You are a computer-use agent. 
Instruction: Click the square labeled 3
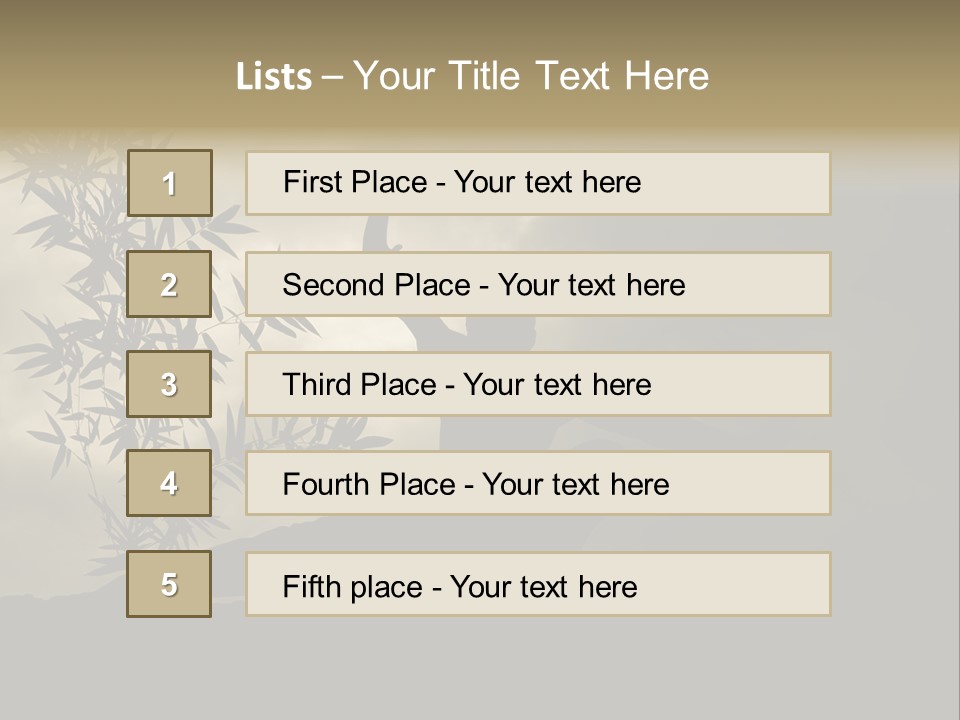(x=169, y=384)
